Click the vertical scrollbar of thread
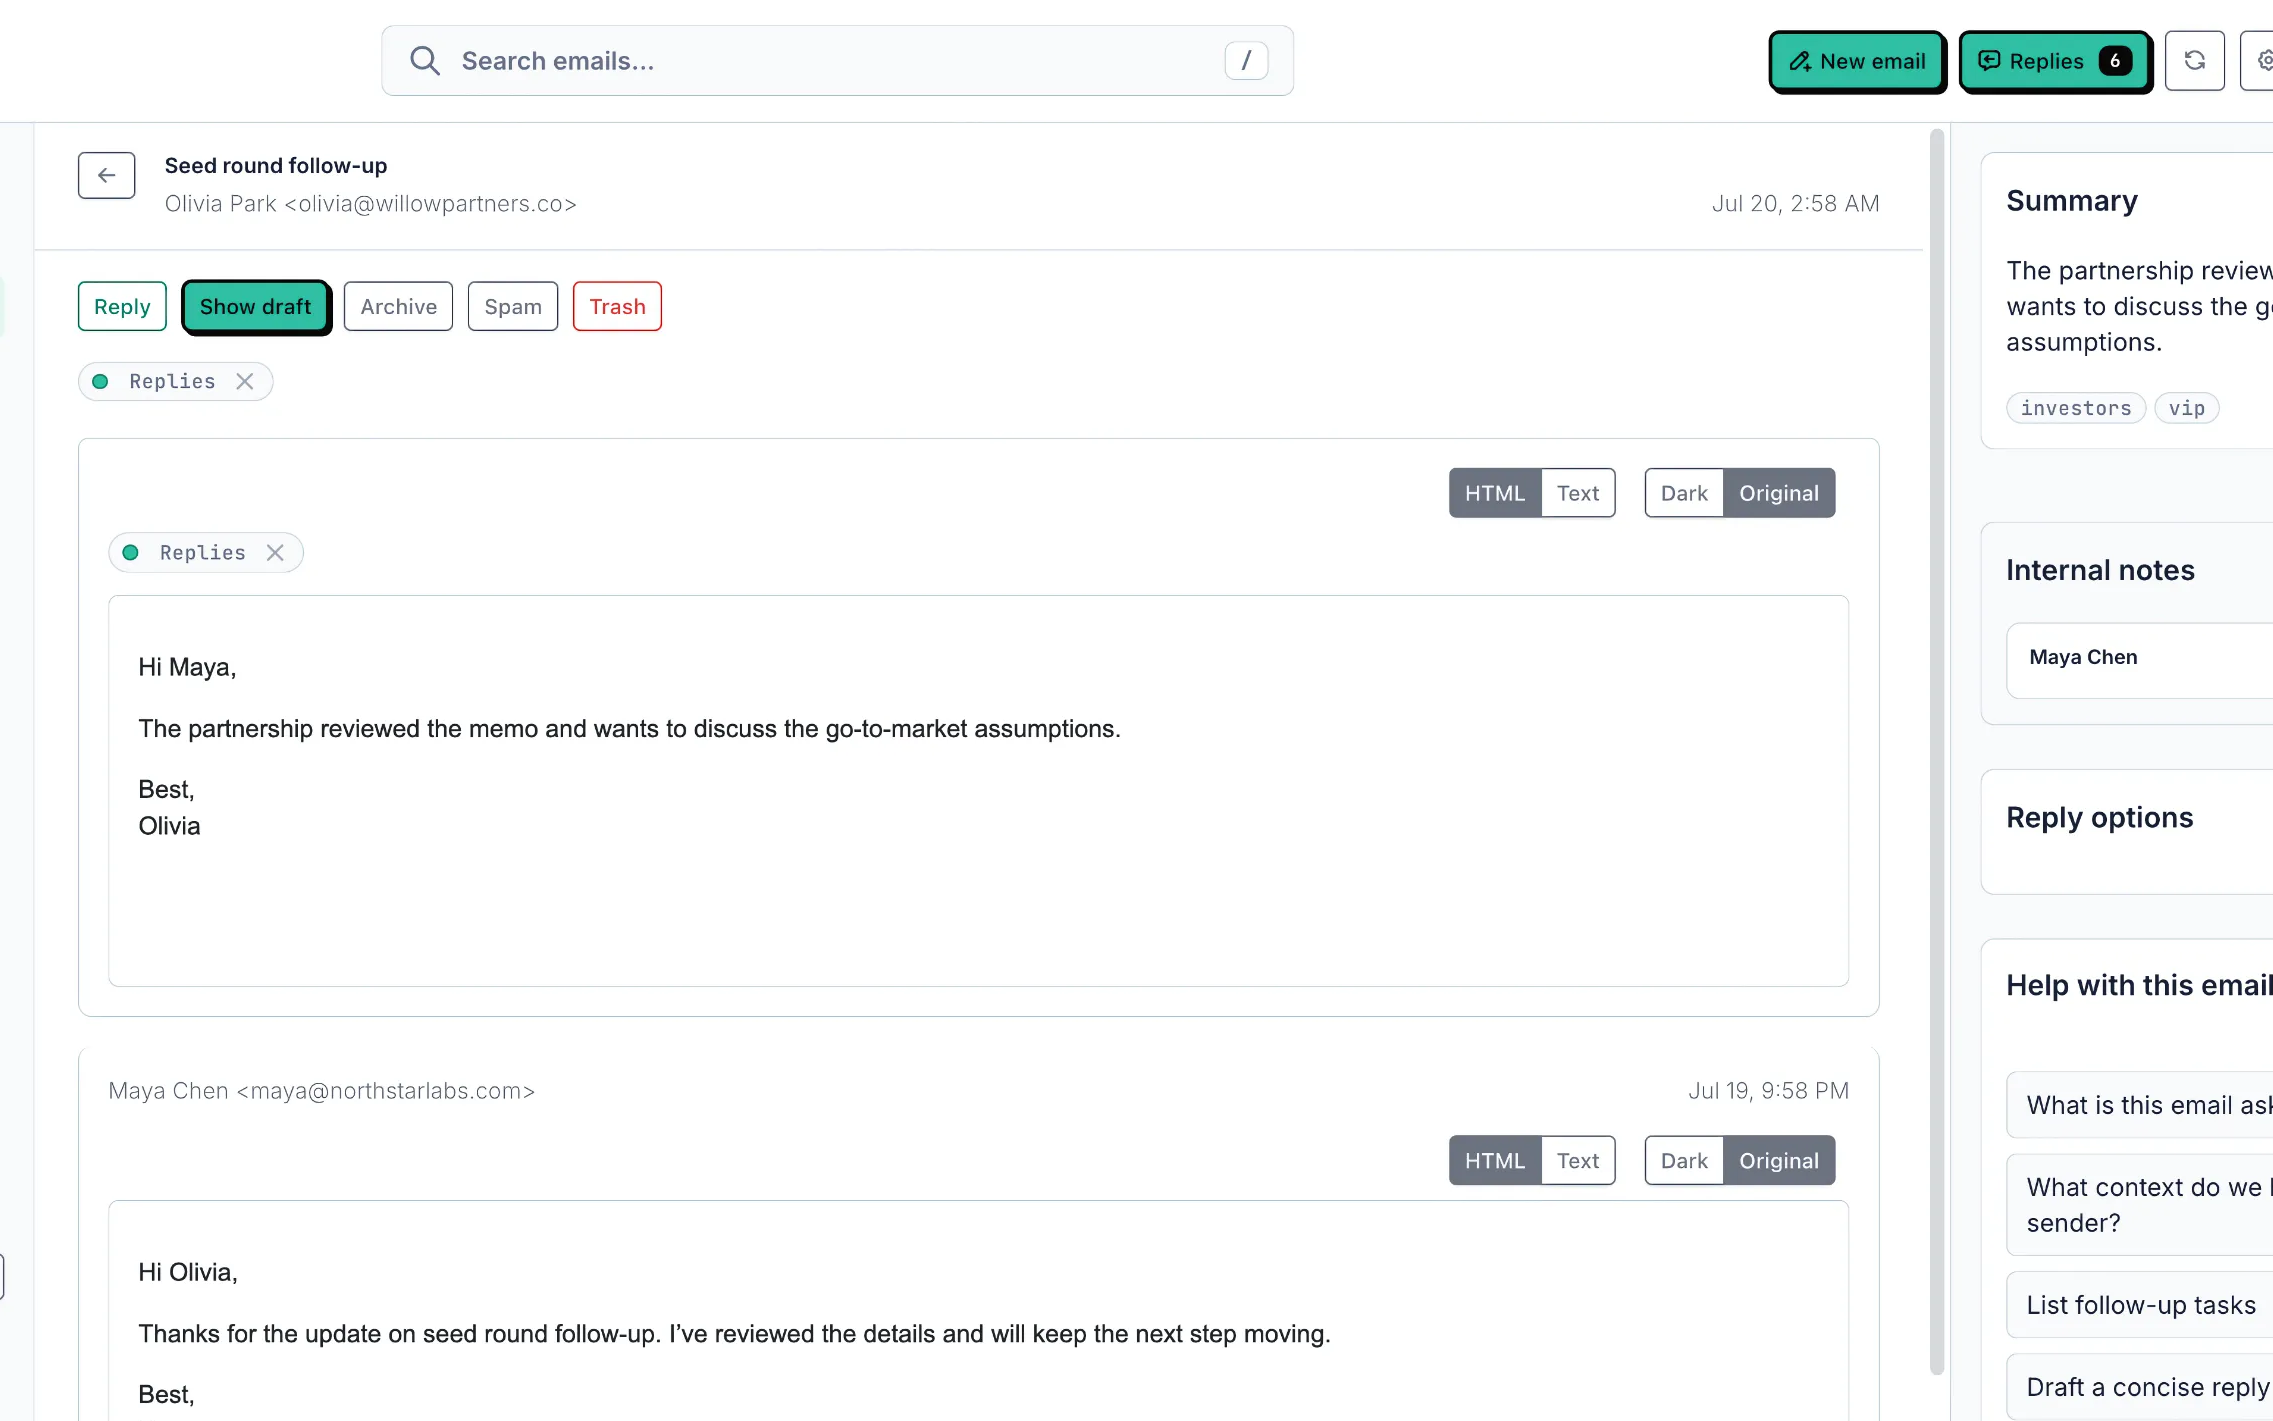The width and height of the screenshot is (2273, 1421). click(x=1937, y=750)
